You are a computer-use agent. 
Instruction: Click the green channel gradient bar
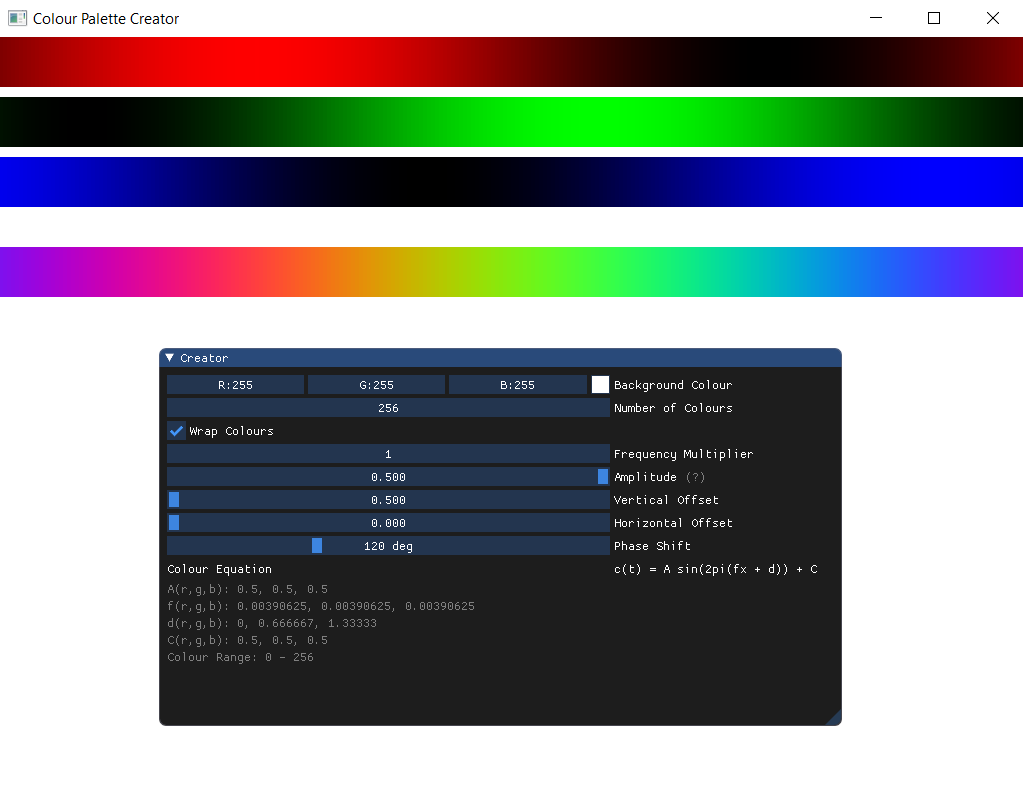(x=512, y=122)
